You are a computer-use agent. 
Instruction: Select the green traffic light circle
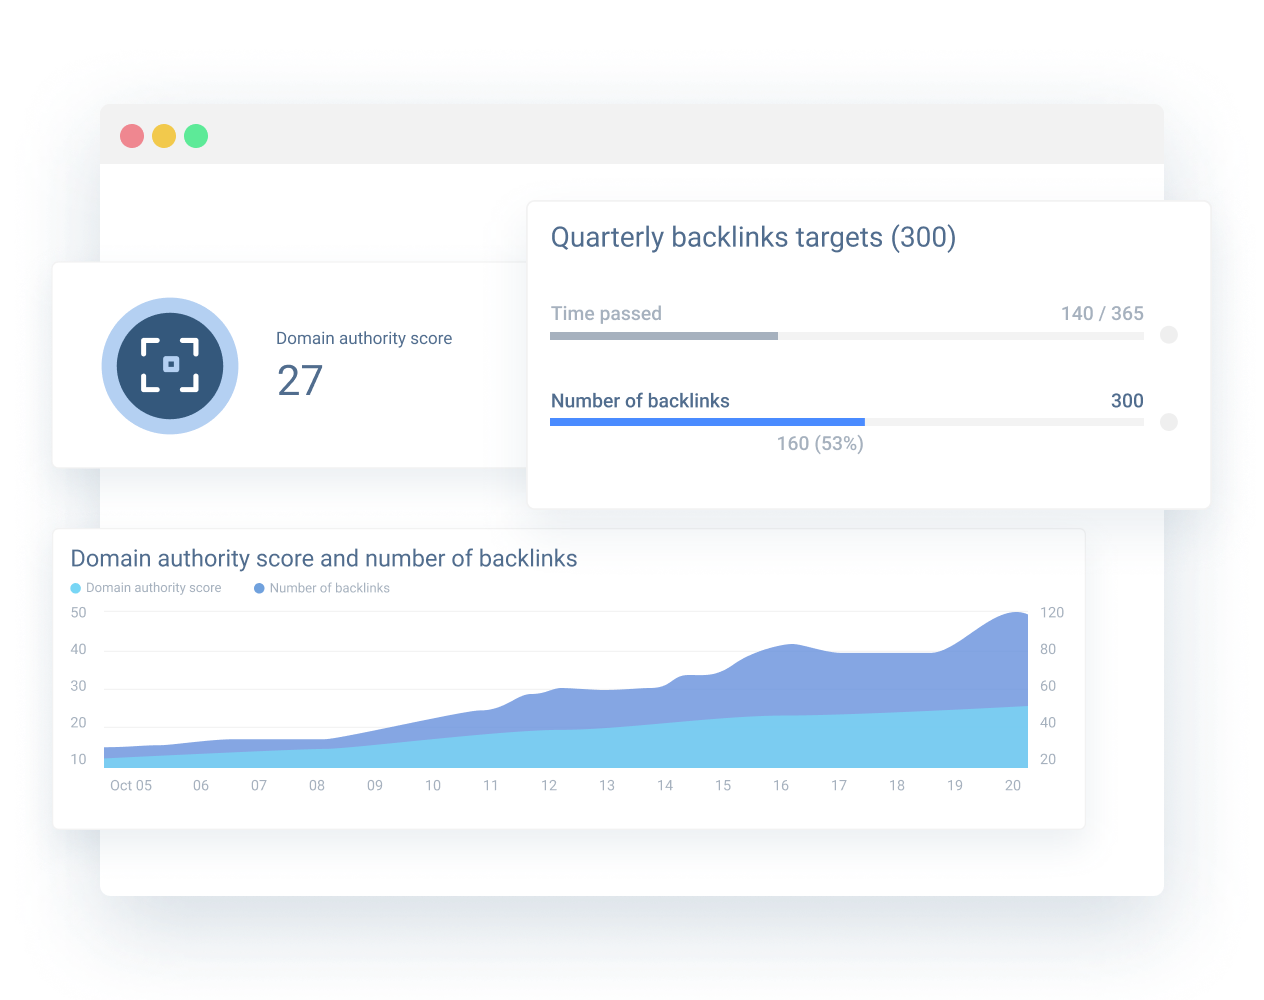[x=196, y=136]
